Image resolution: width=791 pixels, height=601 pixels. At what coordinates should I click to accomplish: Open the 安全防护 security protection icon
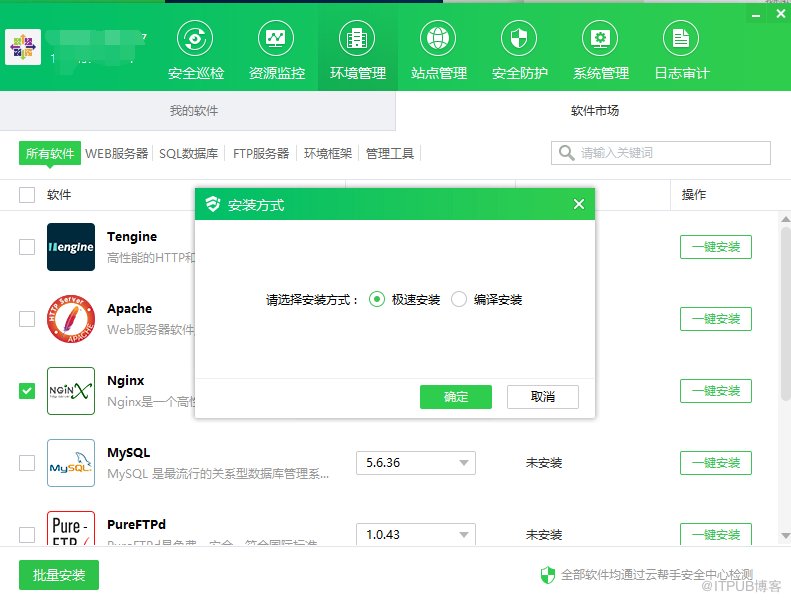[519, 38]
